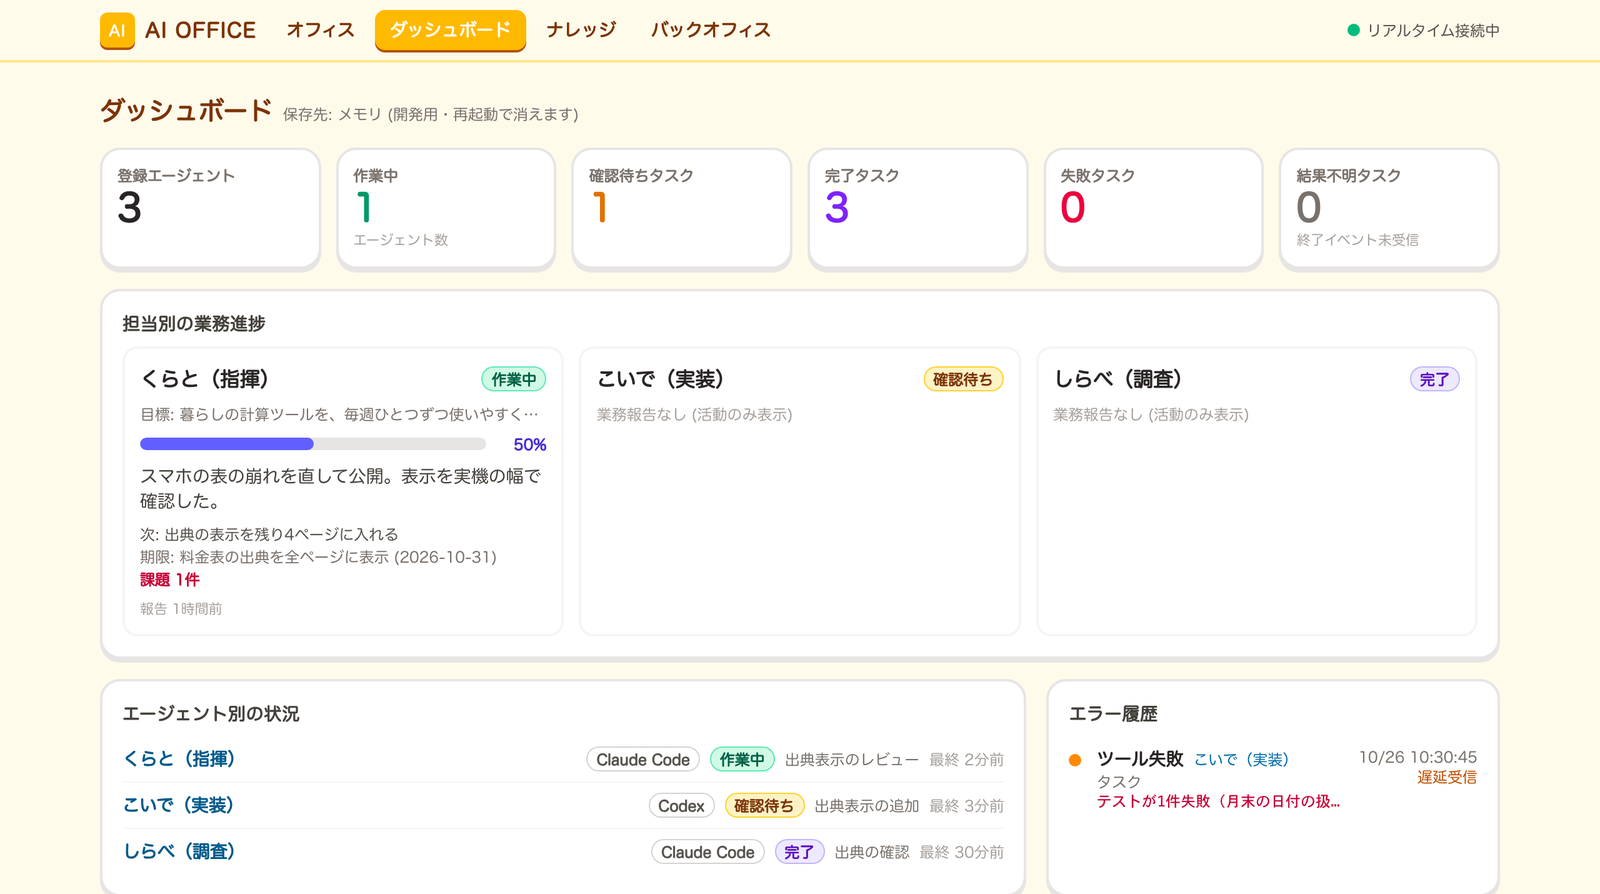The width and height of the screenshot is (1600, 894).
Task: Switch to the ナレッジ tab
Action: (x=581, y=30)
